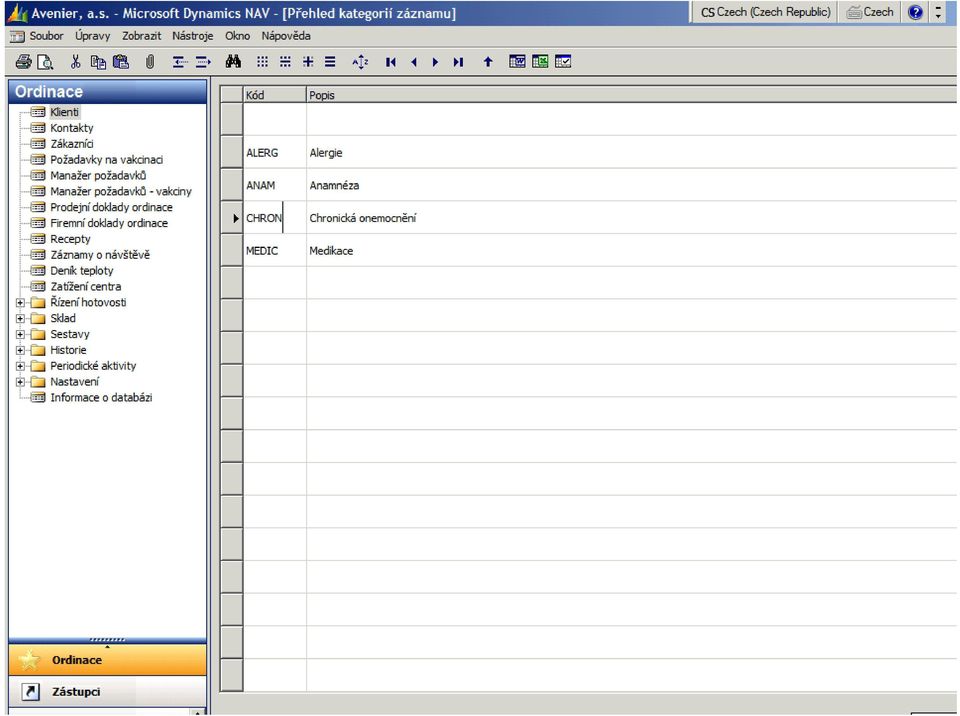
Task: Open the Nástroje menu
Action: click(193, 36)
